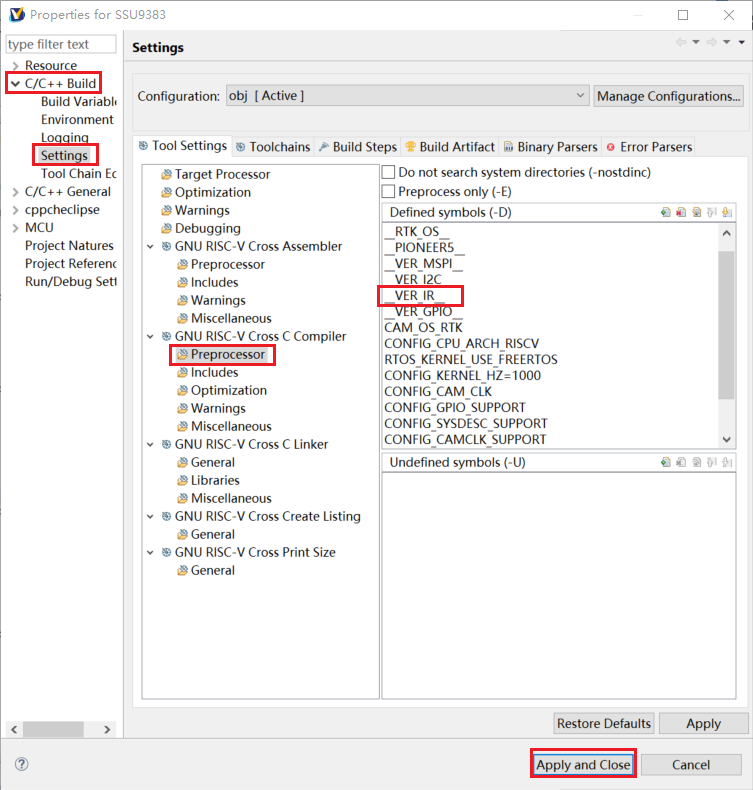
Task: Click Edit icon for Defined symbols
Action: (696, 212)
